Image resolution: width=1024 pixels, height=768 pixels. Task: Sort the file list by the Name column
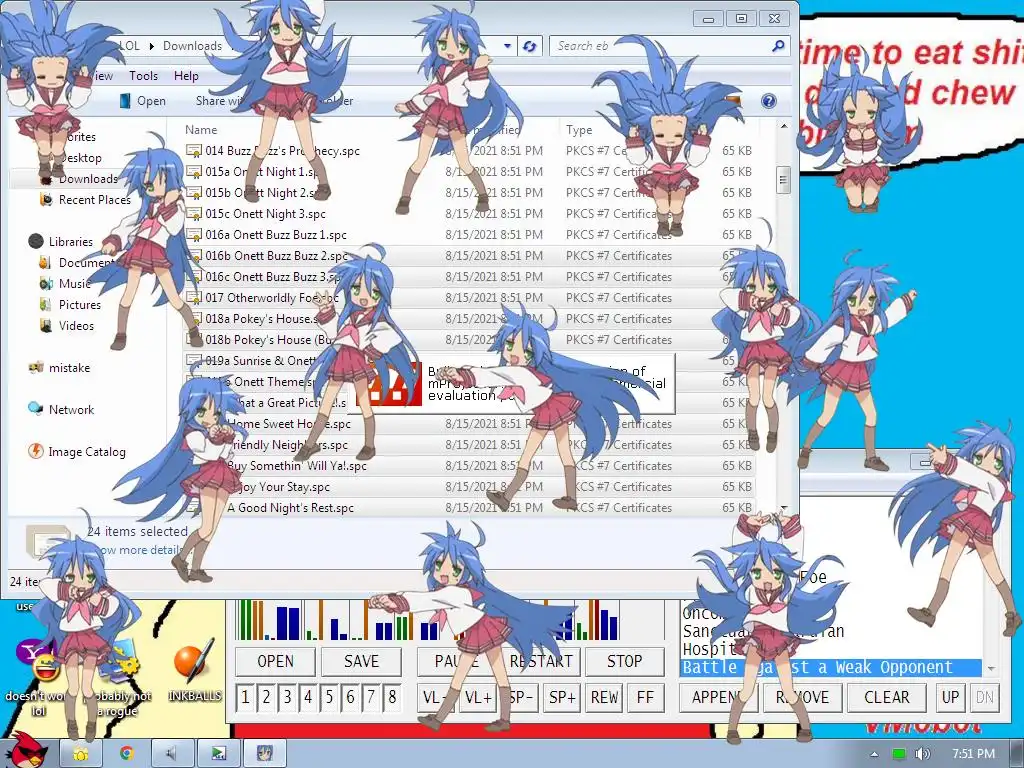coord(201,130)
